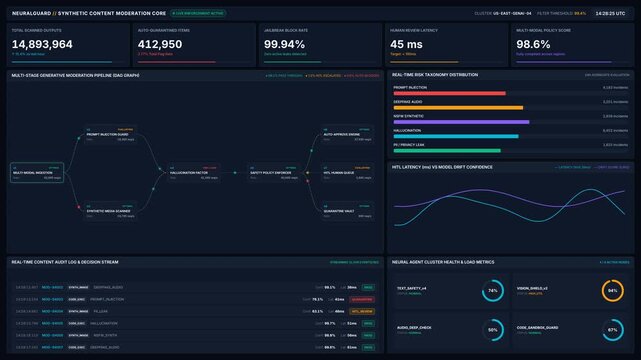Click the CODE_SANDBOX_GUARD 67% load gauge
The width and height of the screenshot is (641, 360).
click(612, 330)
